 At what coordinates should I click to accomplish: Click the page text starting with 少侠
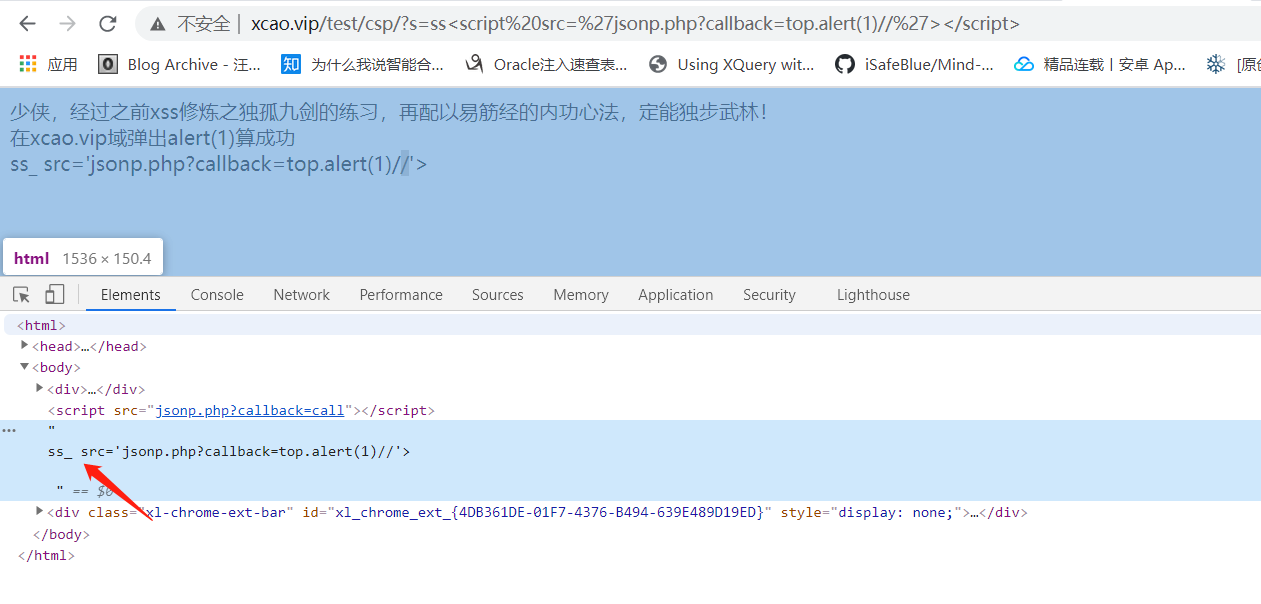click(x=389, y=112)
